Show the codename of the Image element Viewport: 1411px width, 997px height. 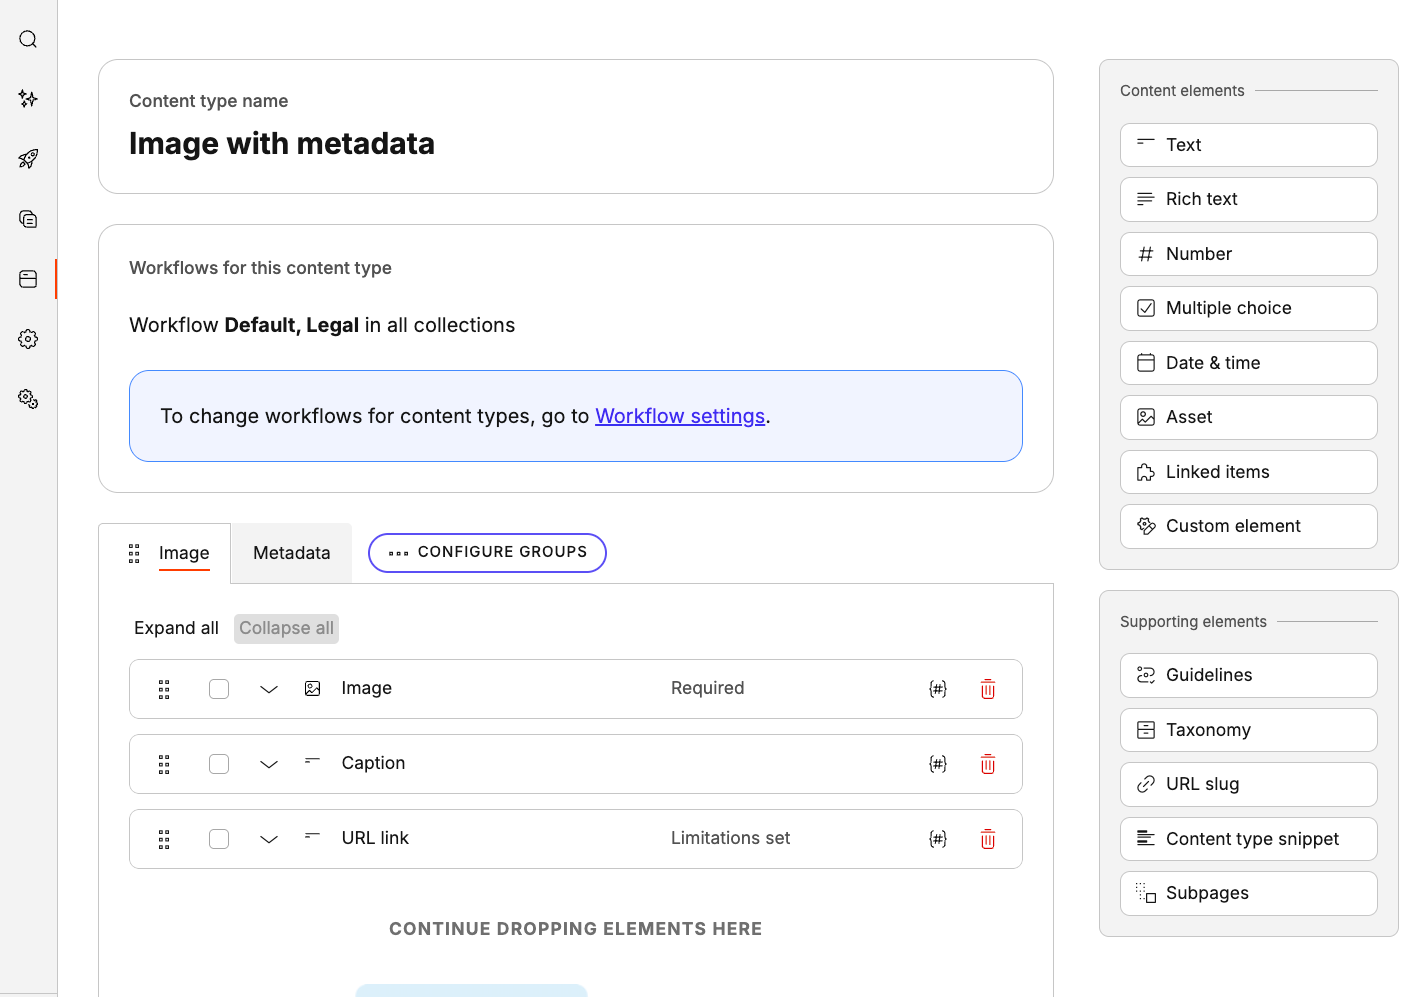[x=937, y=688]
